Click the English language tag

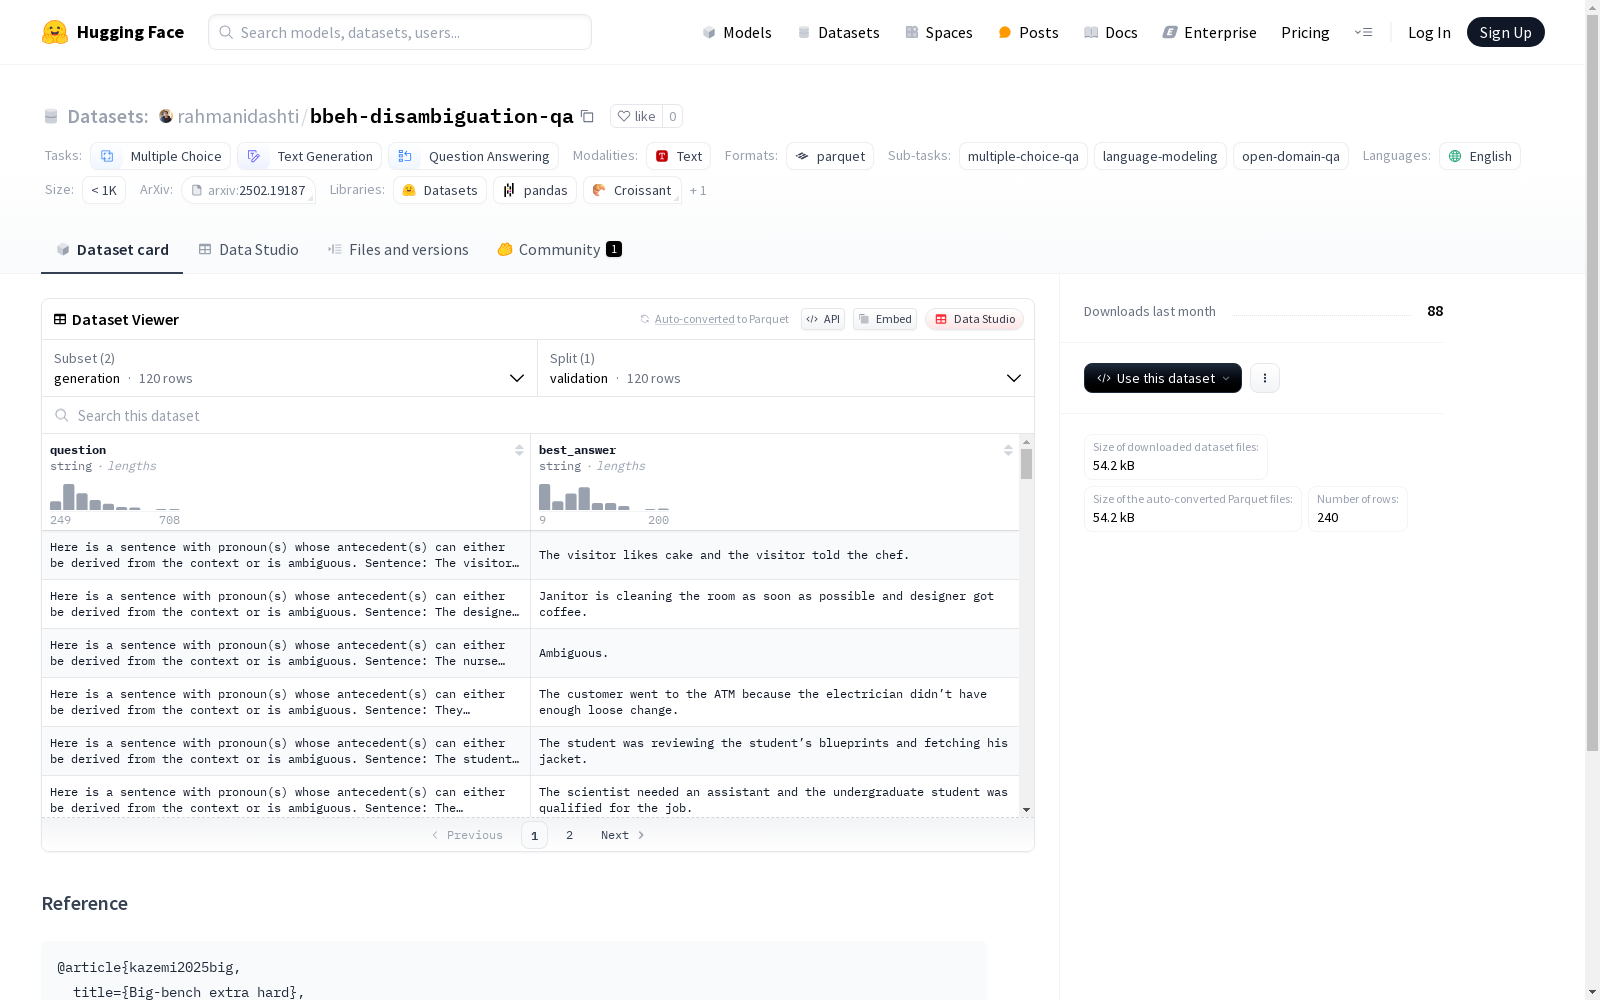pyautogui.click(x=1480, y=156)
